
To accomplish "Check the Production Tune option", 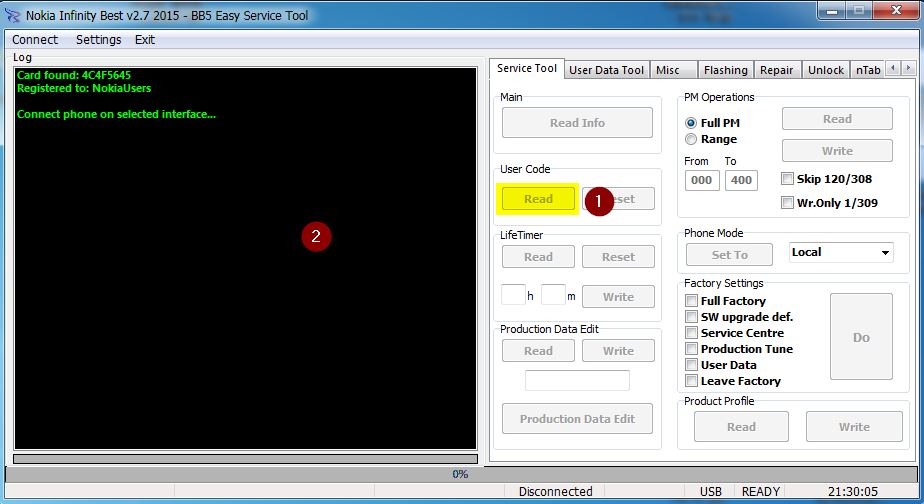I will pyautogui.click(x=692, y=349).
